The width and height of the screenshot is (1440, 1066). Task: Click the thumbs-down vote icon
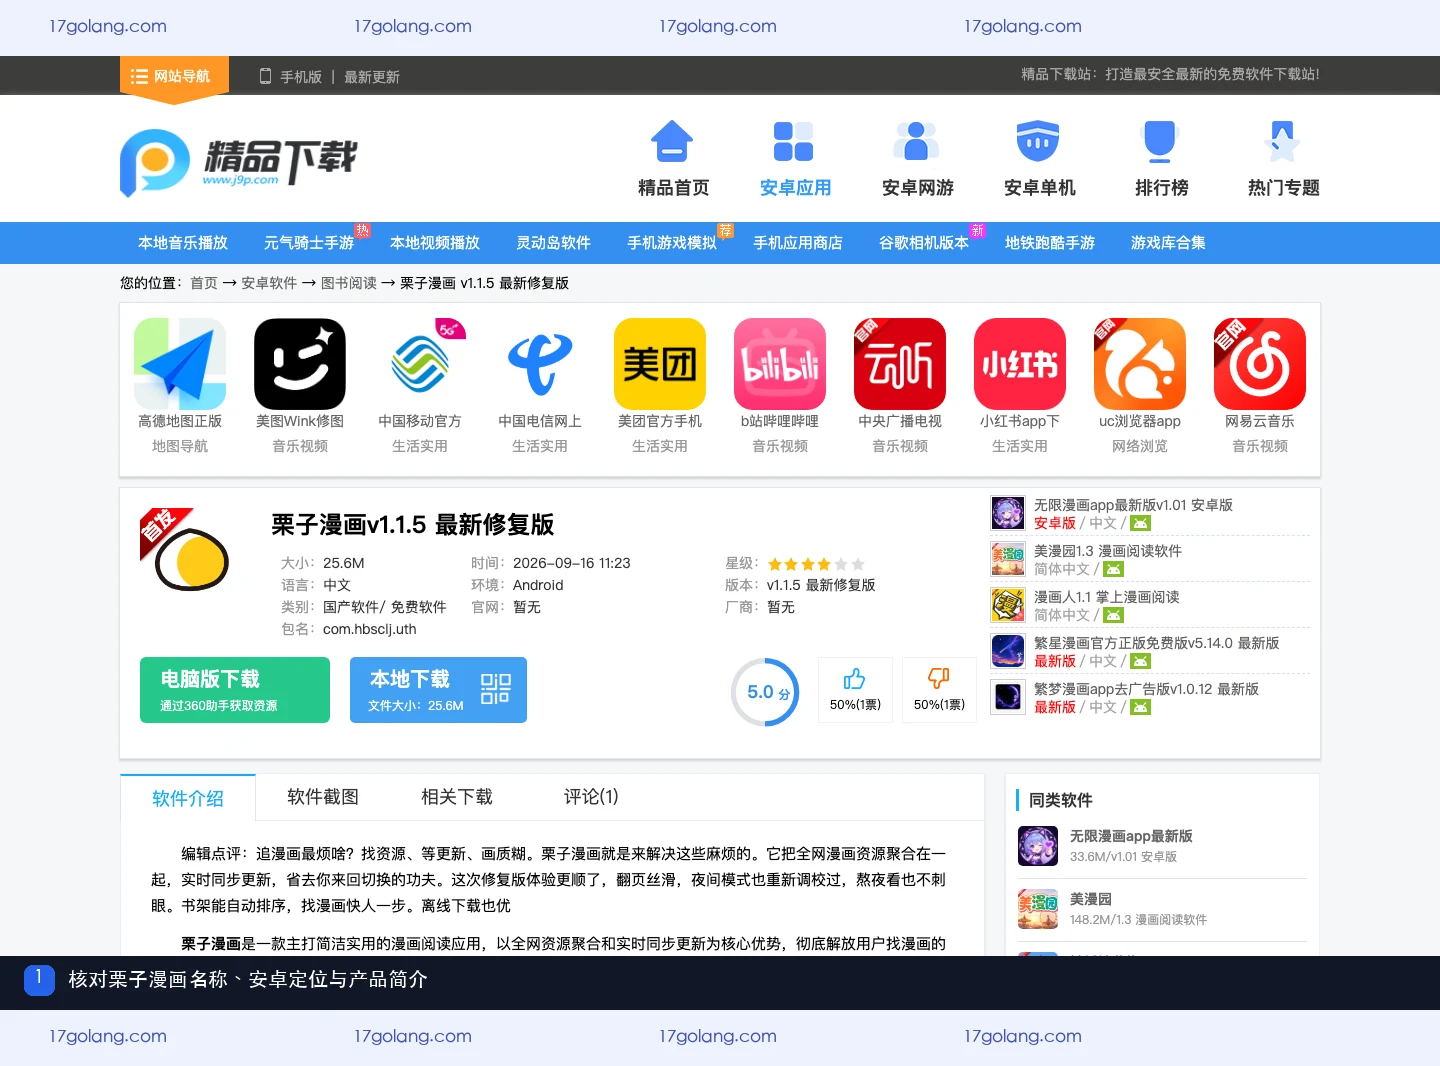click(x=939, y=680)
